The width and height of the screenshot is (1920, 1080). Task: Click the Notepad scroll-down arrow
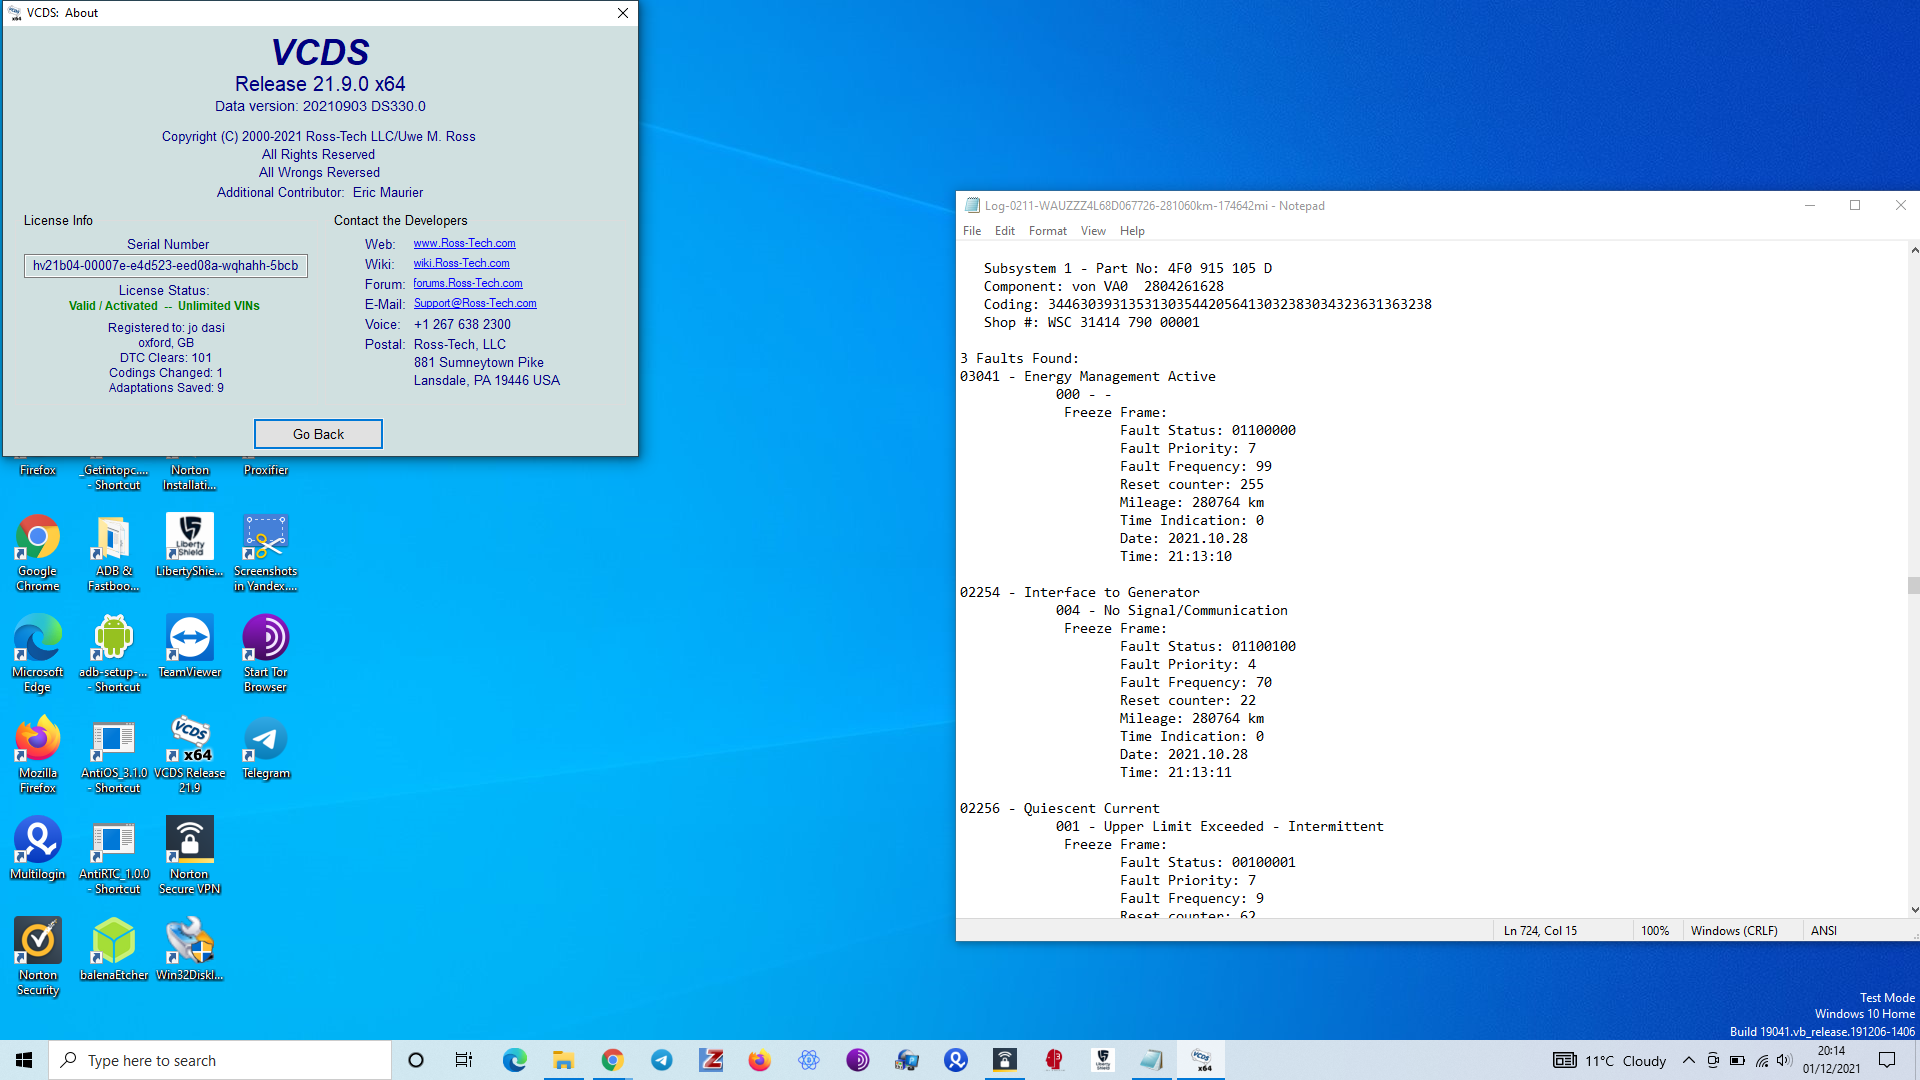click(1913, 910)
